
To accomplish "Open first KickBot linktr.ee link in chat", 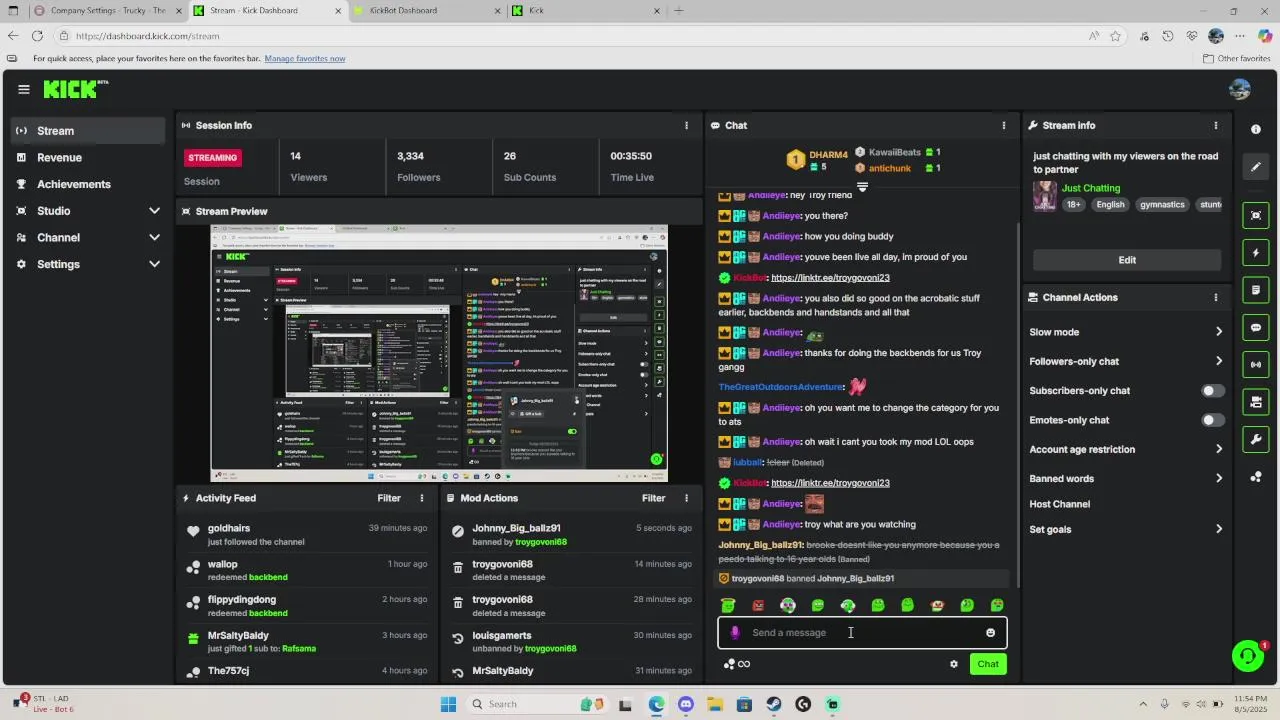I will 830,278.
